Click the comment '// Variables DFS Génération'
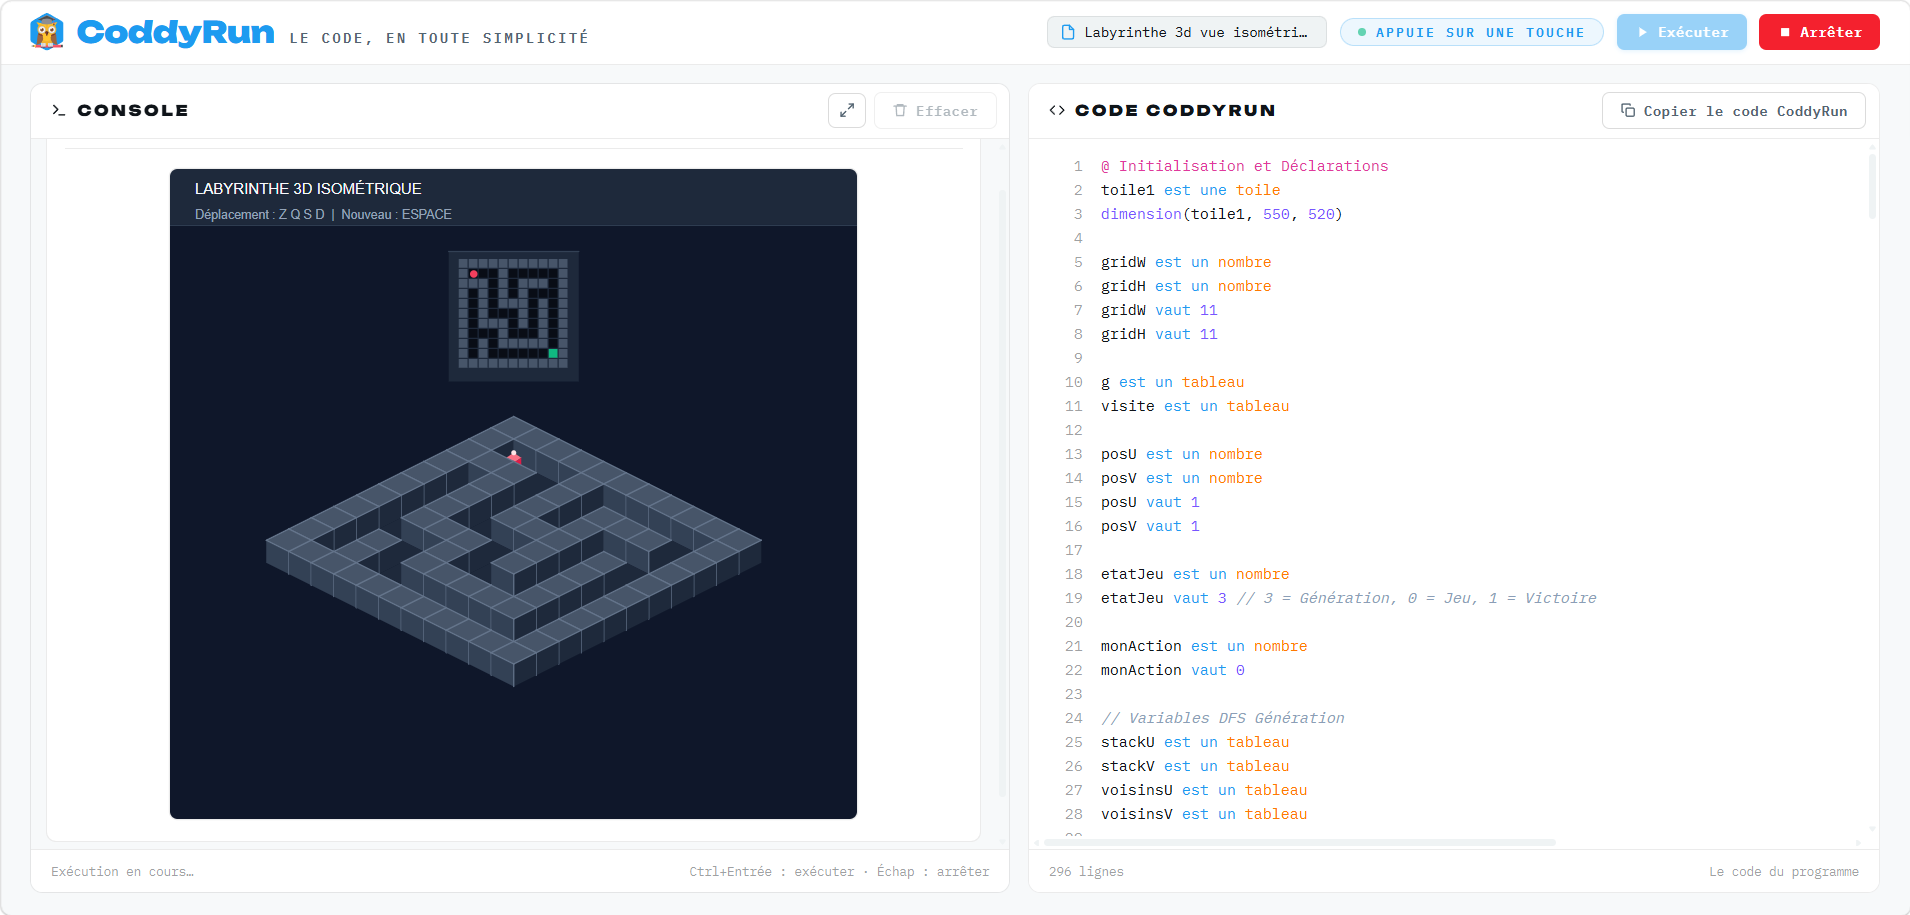The width and height of the screenshot is (1910, 915). (1222, 718)
